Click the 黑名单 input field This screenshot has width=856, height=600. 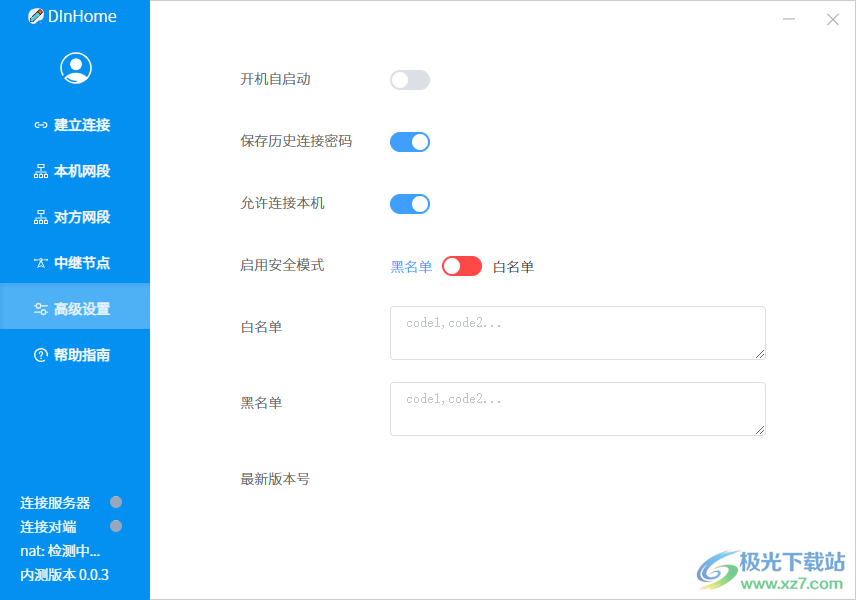(x=577, y=409)
